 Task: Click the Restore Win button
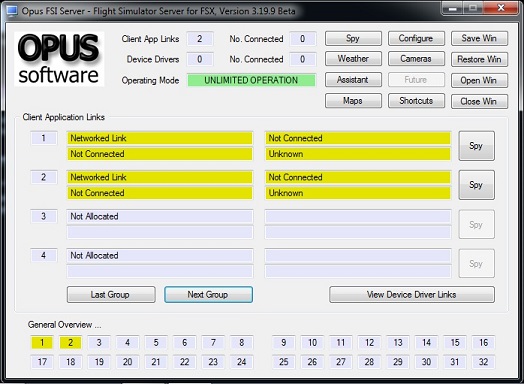pyautogui.click(x=479, y=59)
